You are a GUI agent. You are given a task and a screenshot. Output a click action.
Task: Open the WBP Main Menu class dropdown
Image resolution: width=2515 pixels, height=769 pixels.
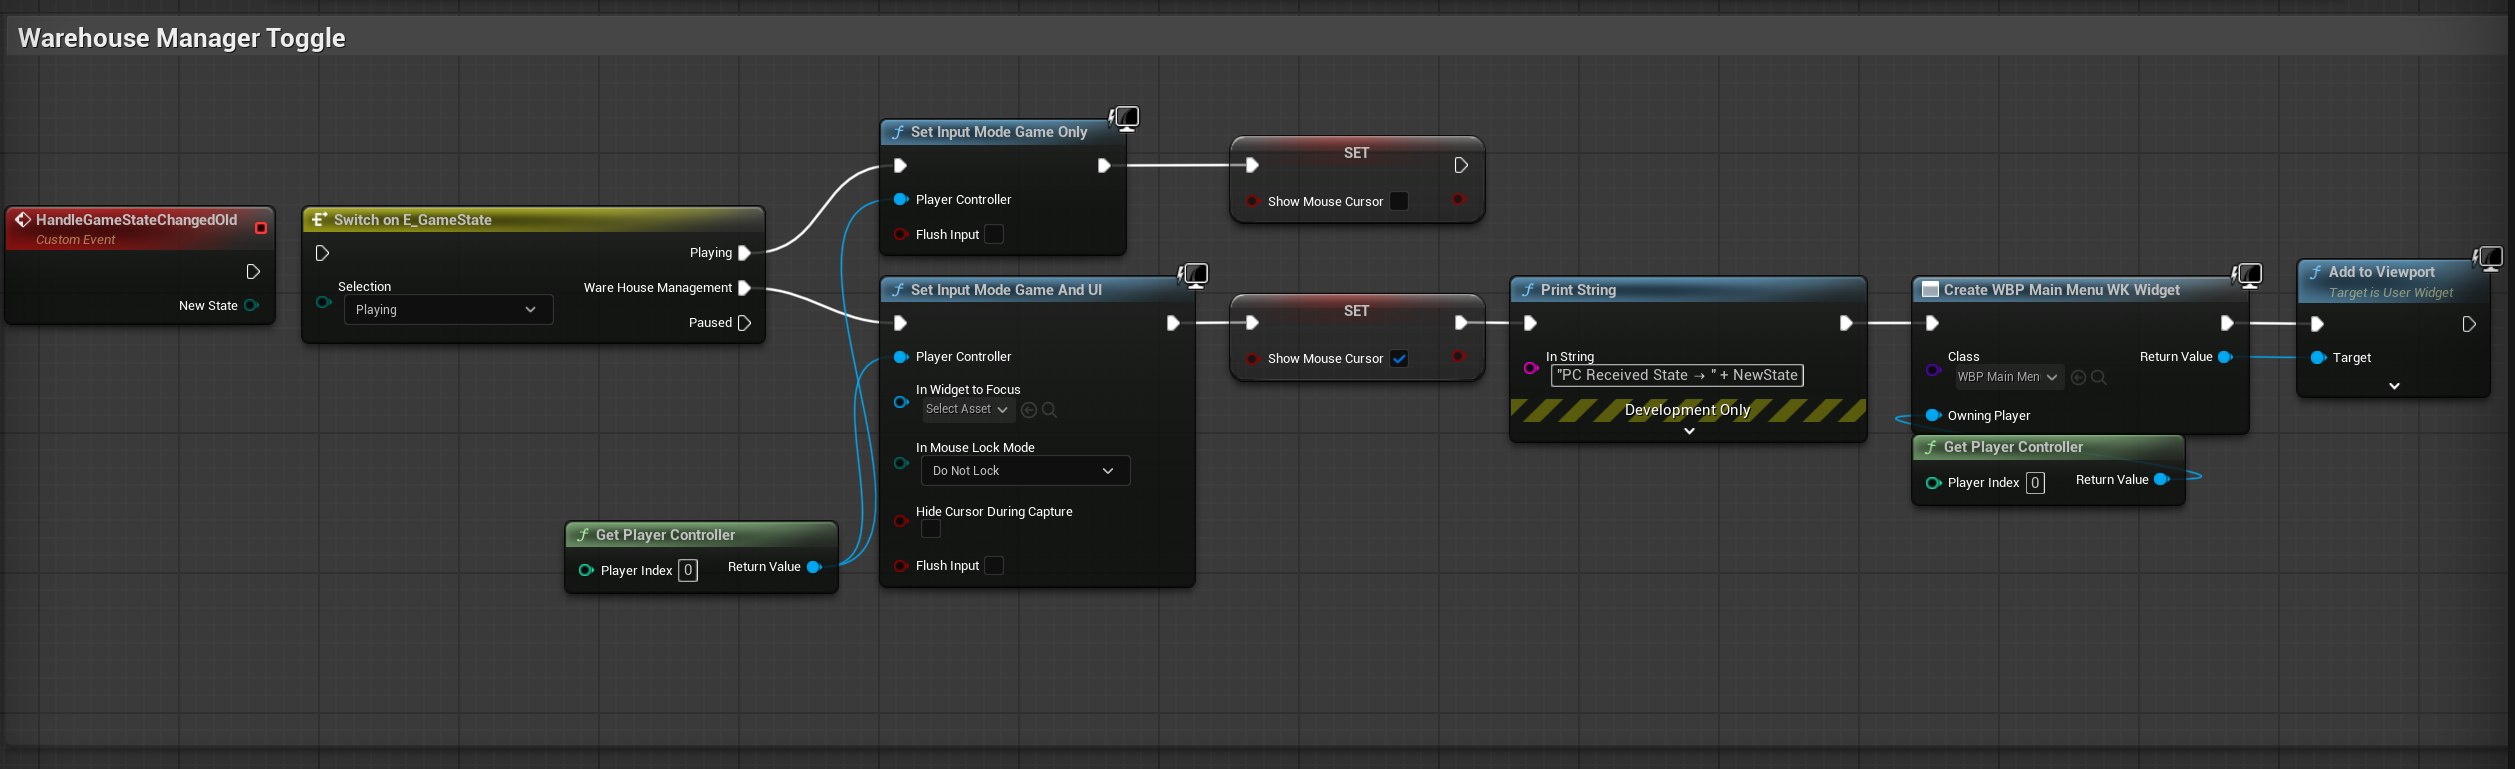(x=2008, y=377)
